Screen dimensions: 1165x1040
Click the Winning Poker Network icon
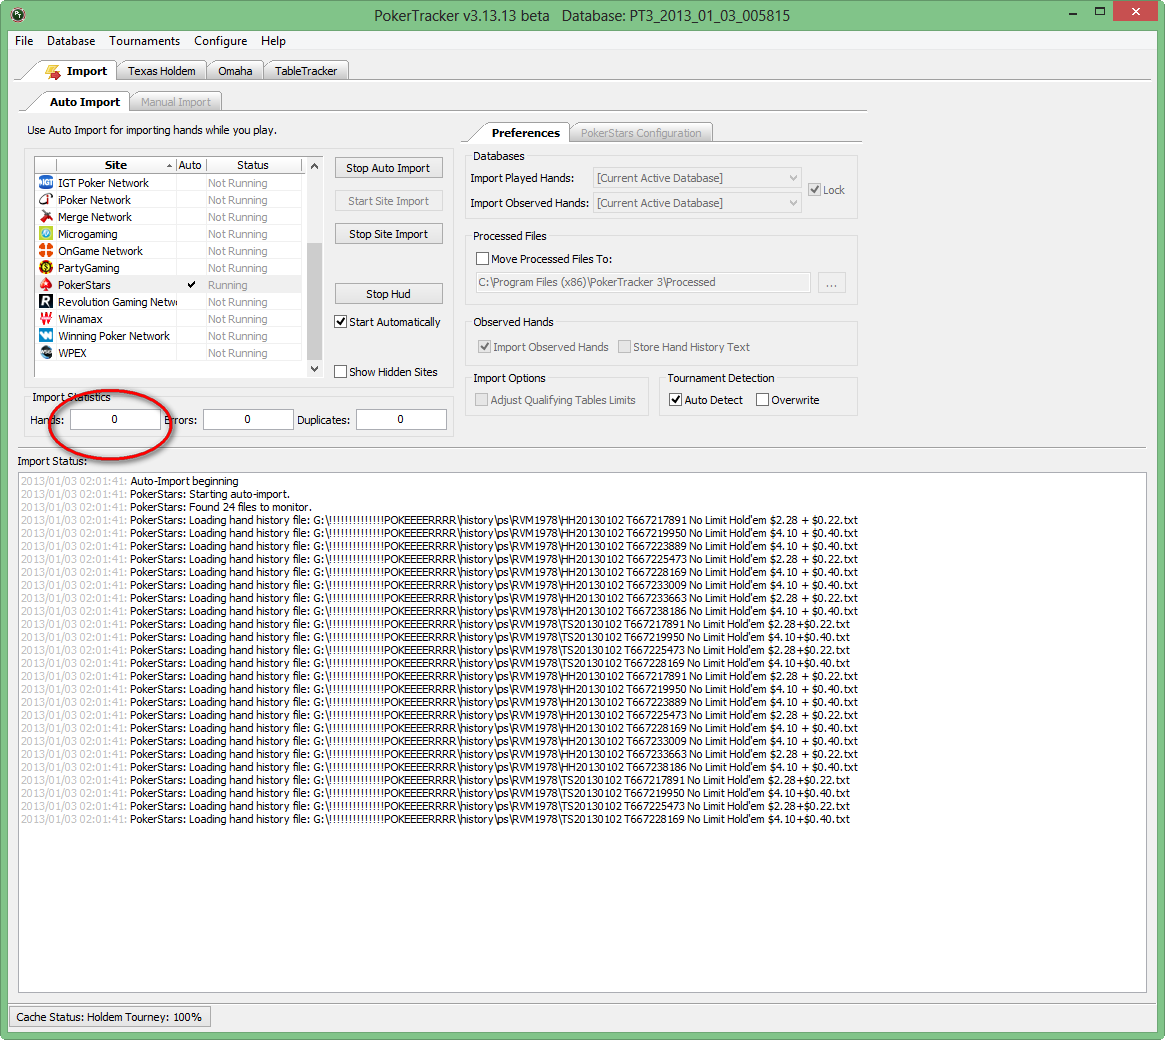pyautogui.click(x=46, y=337)
